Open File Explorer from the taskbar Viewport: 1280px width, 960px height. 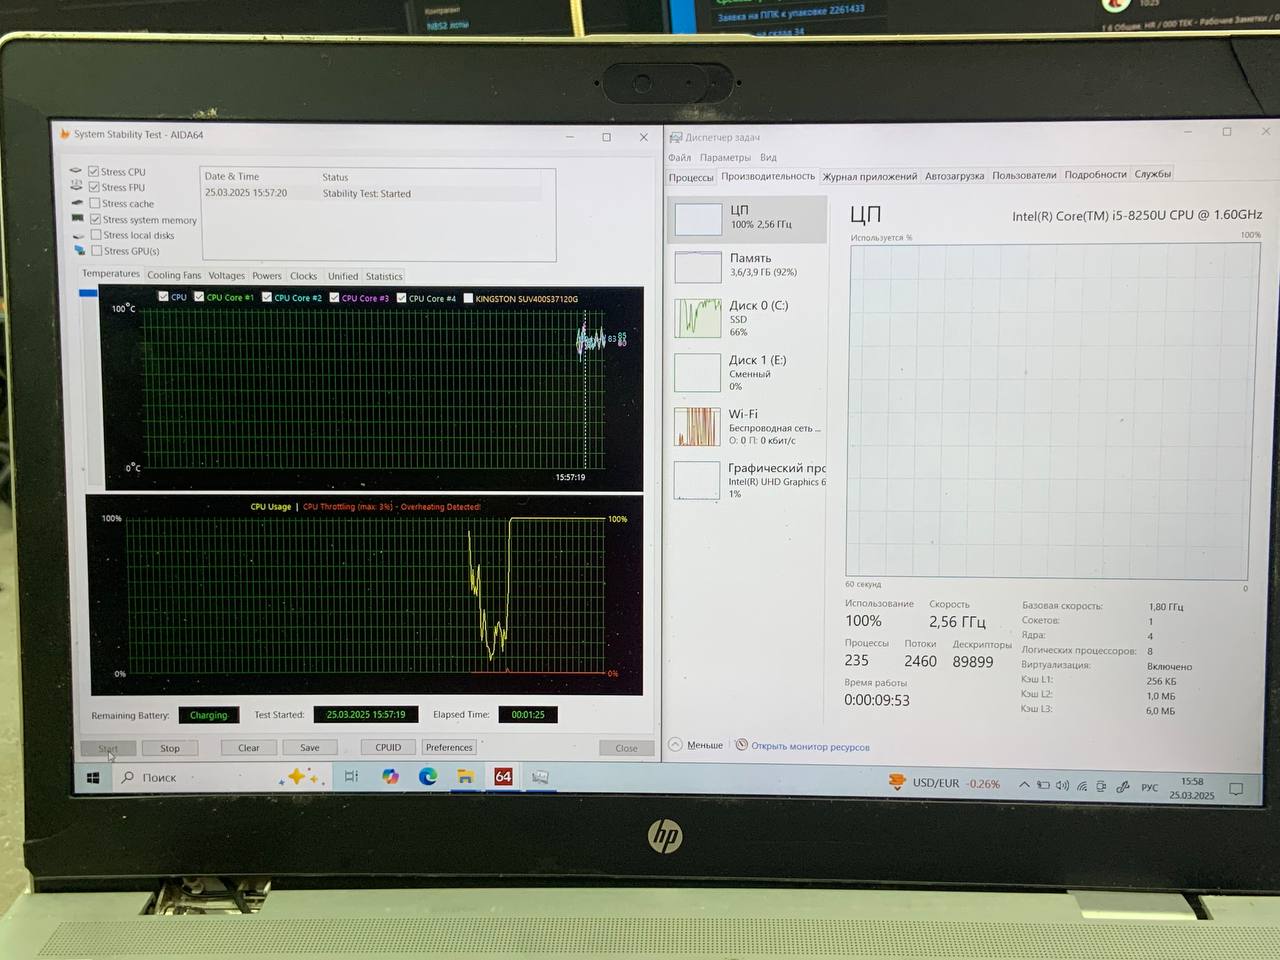click(x=465, y=776)
